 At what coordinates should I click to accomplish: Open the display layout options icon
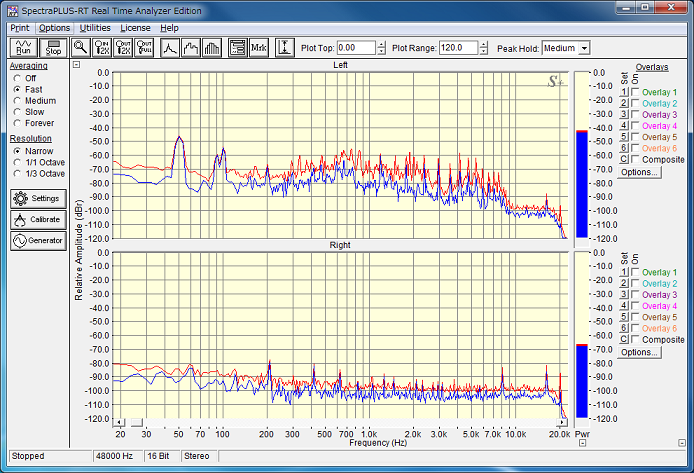pos(238,47)
